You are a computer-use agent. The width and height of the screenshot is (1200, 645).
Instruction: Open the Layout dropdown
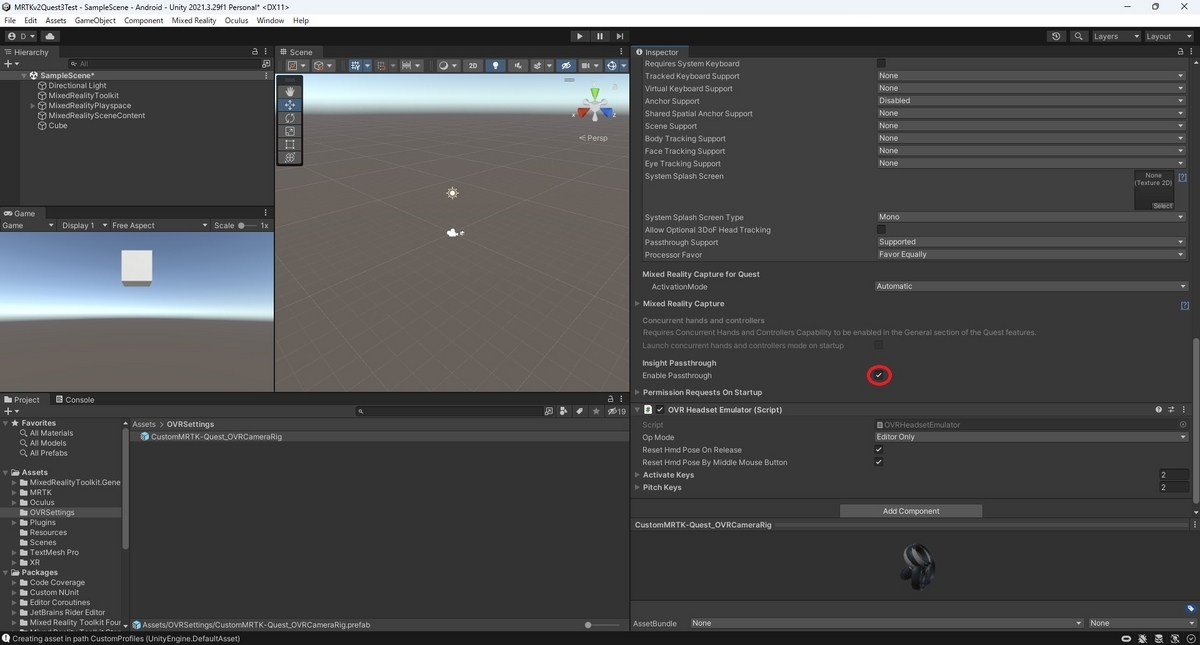click(x=1168, y=36)
